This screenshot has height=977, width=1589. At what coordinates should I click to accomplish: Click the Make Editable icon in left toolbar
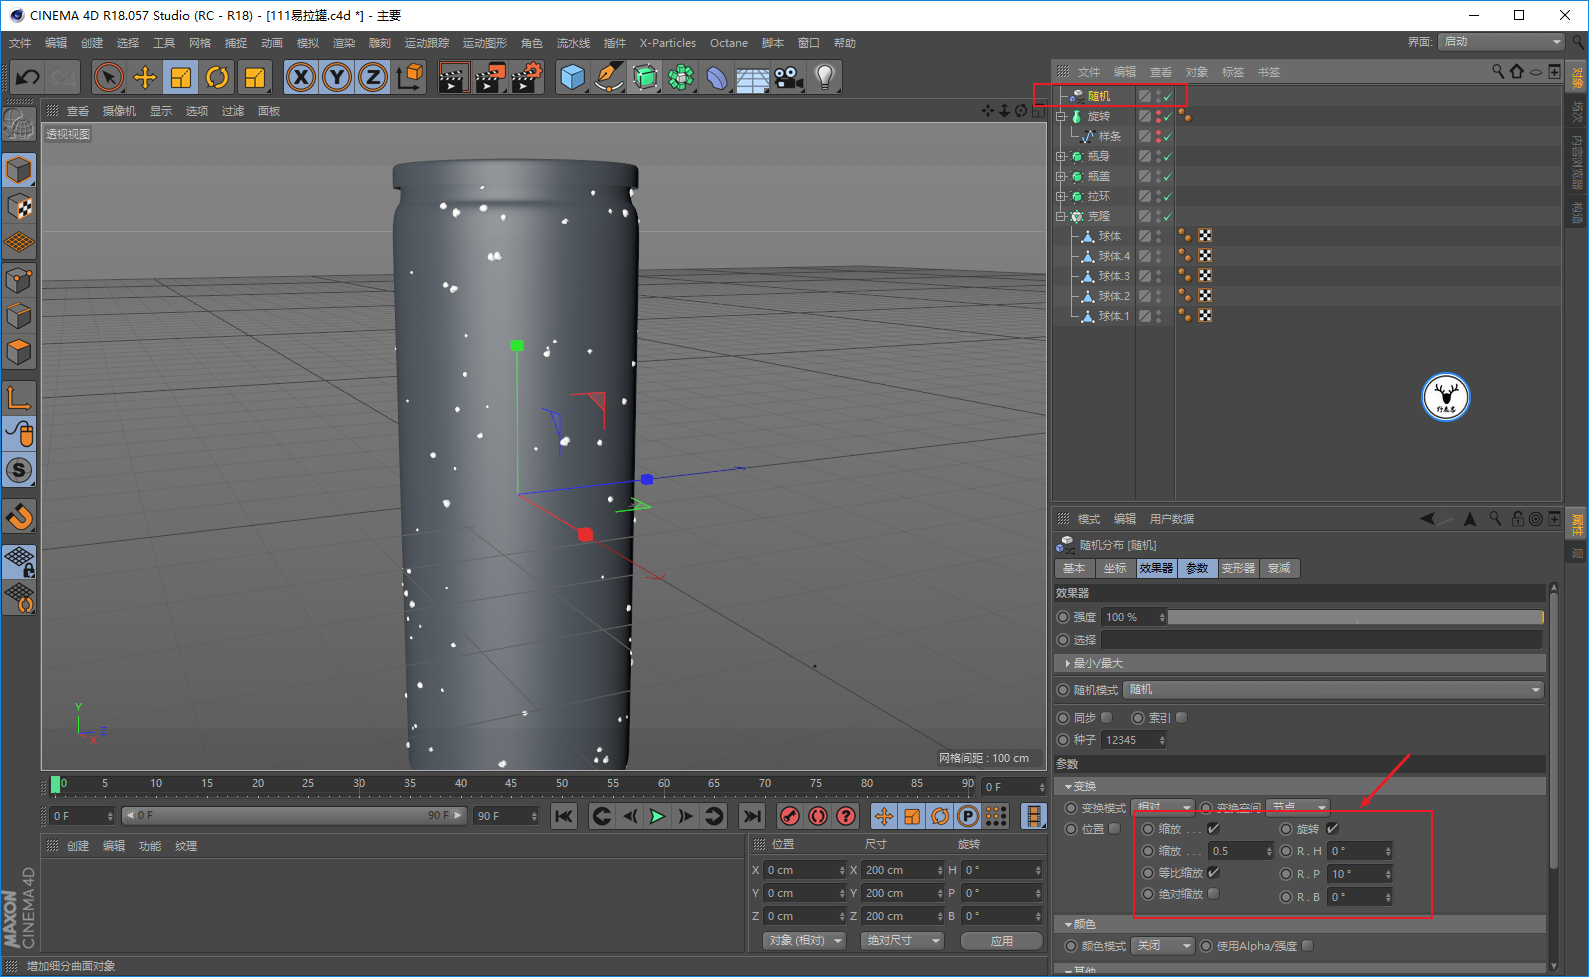[x=18, y=123]
